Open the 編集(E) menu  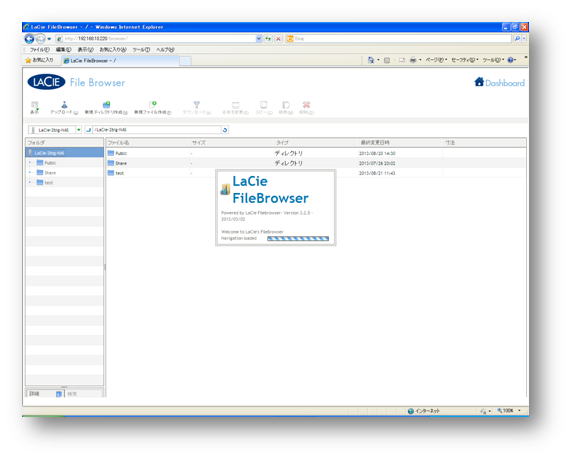[63, 50]
